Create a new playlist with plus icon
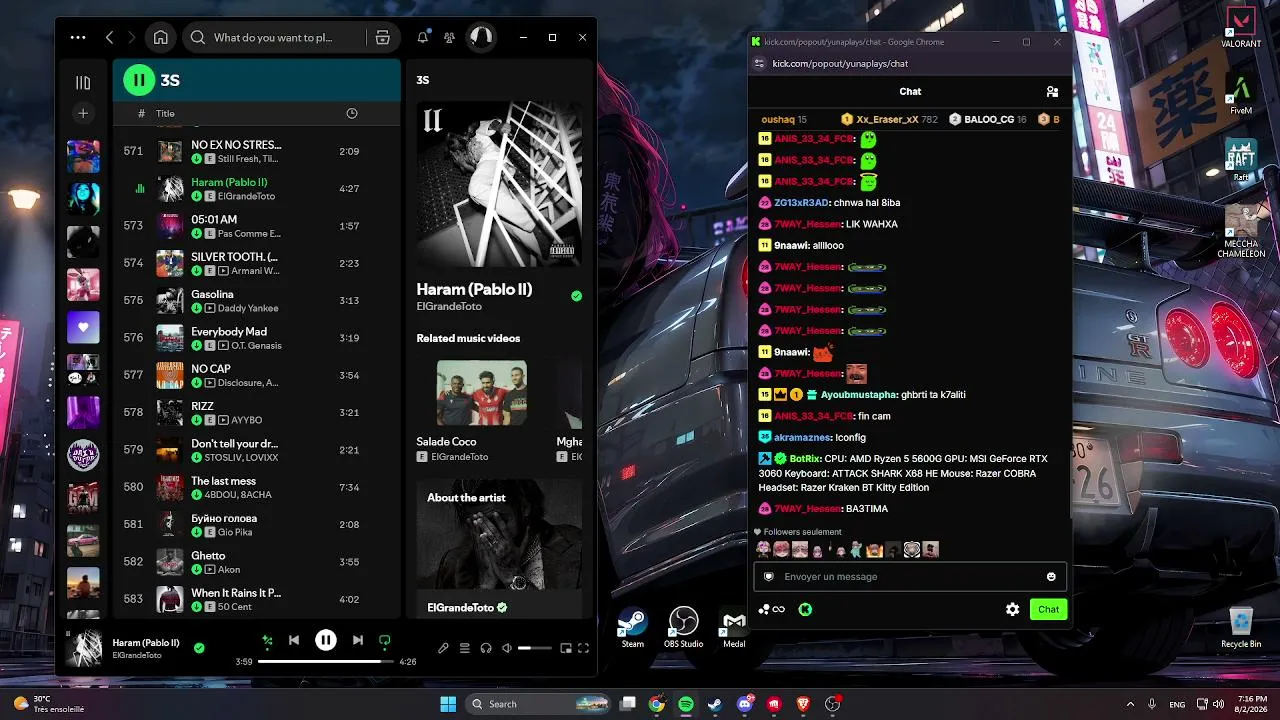This screenshot has width=1280, height=720. pos(83,114)
